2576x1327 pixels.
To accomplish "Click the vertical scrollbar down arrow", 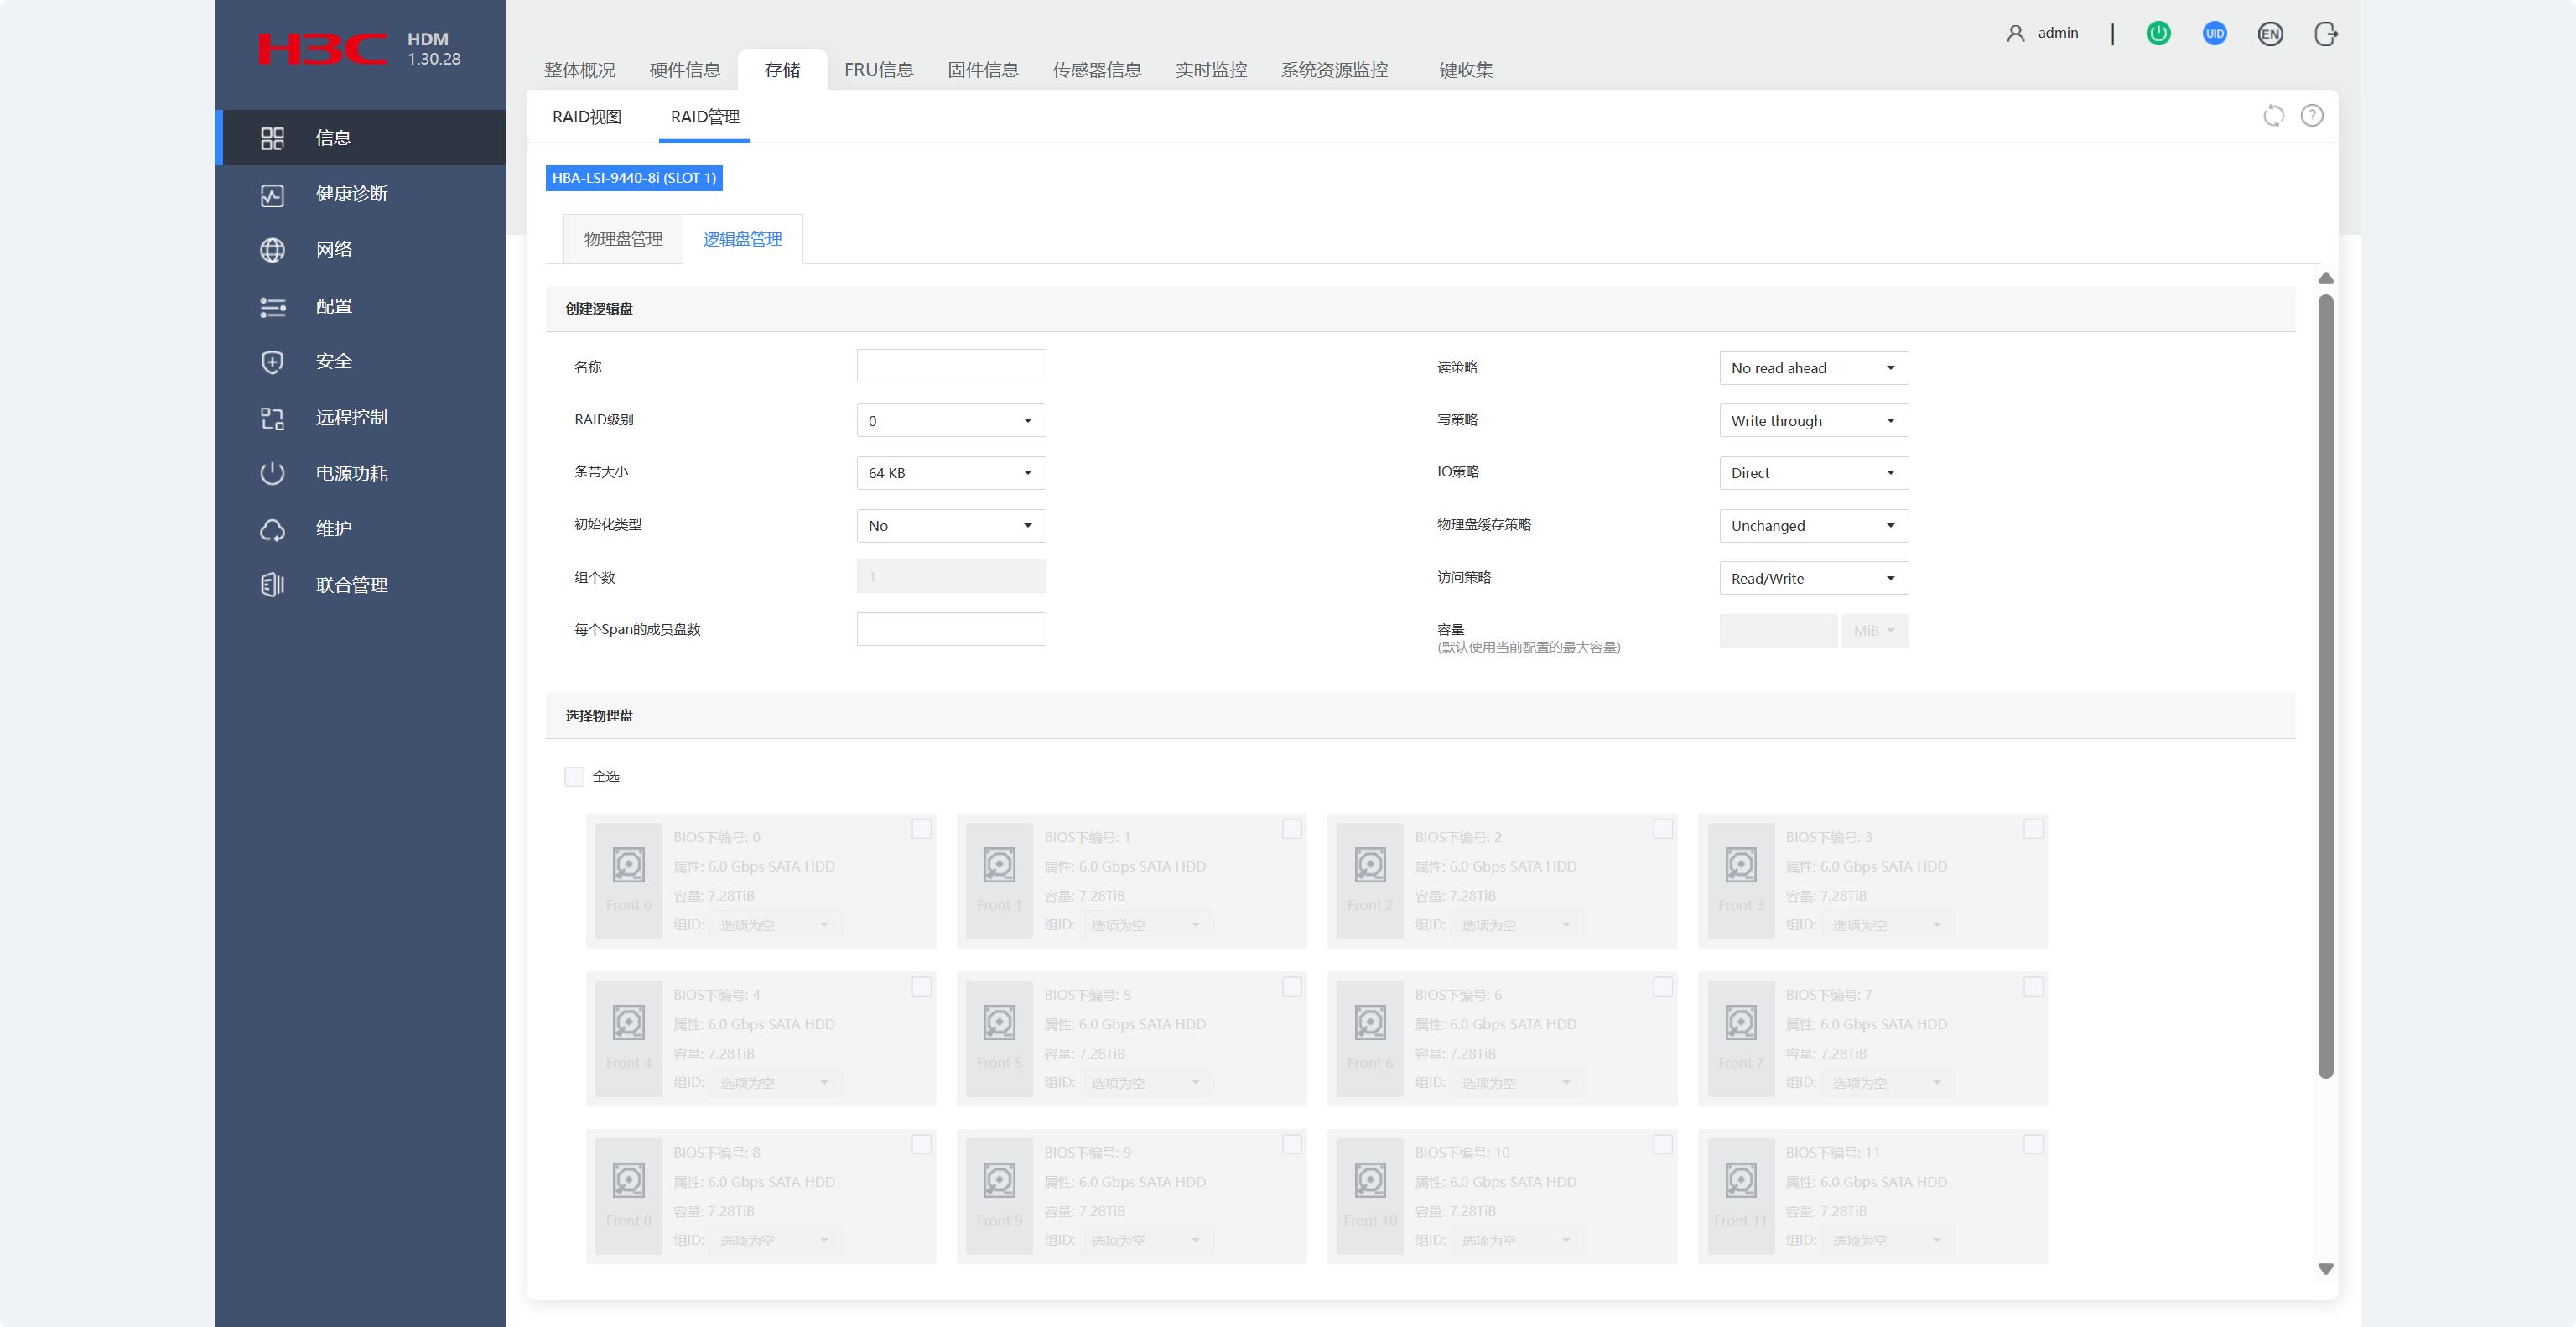I will [x=2325, y=1268].
